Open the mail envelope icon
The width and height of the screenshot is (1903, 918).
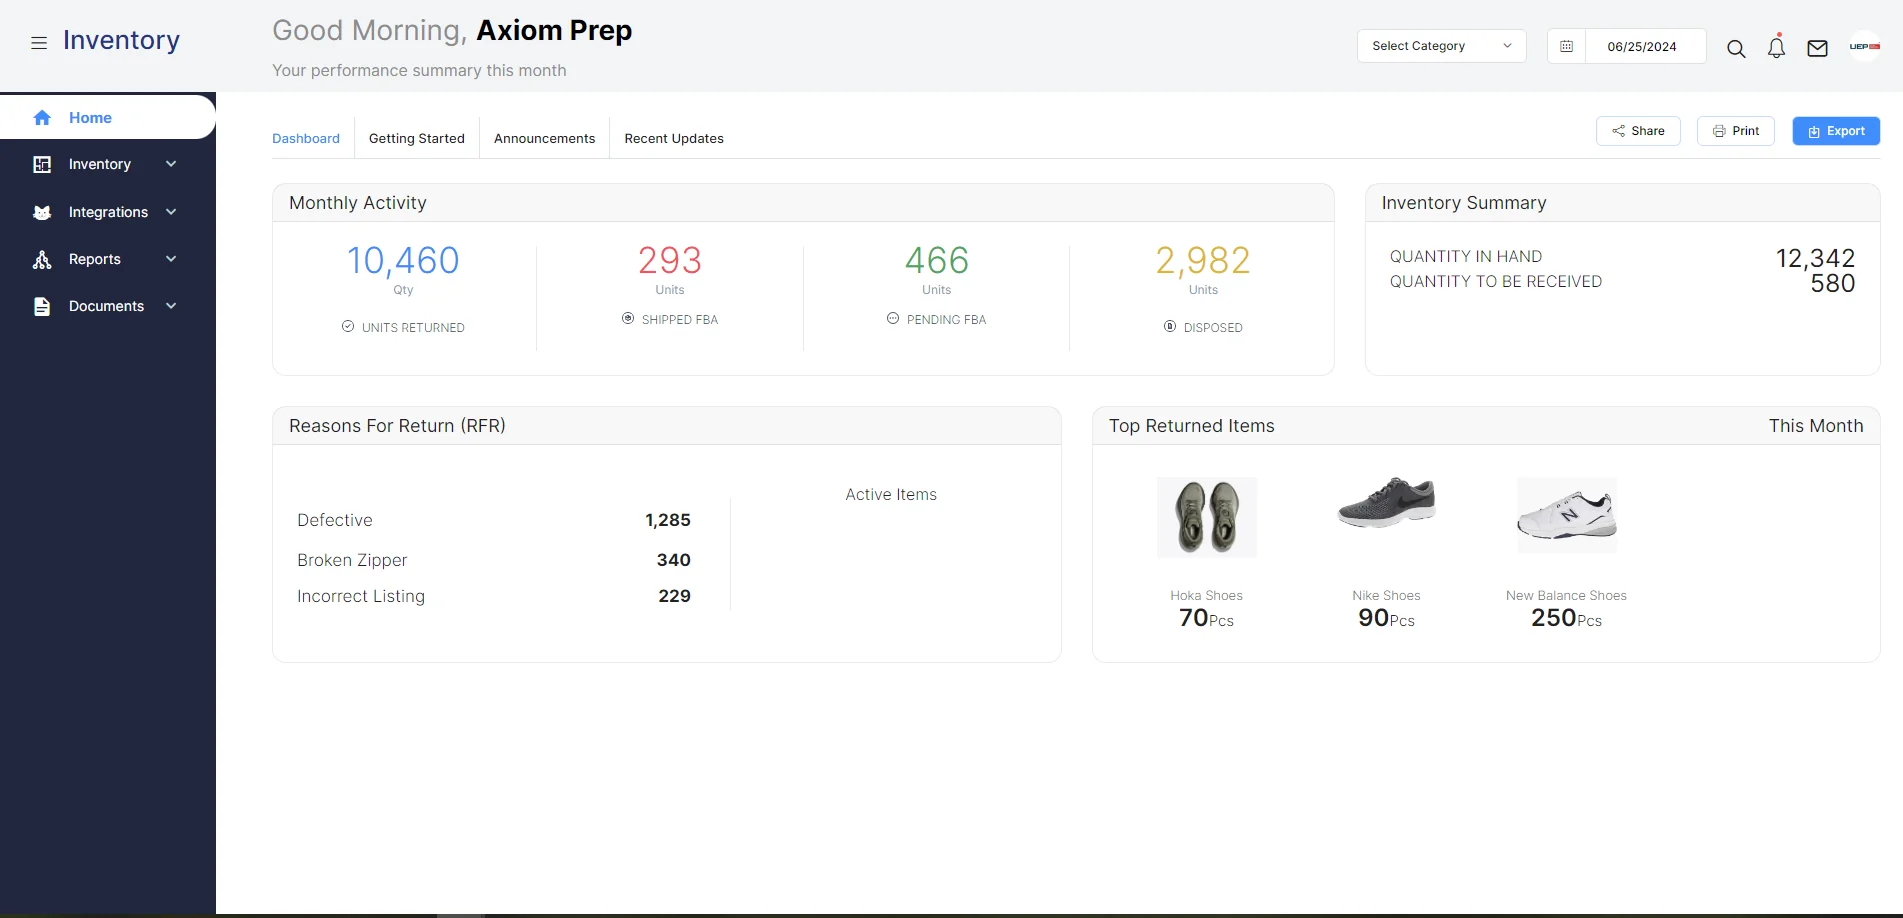point(1817,48)
